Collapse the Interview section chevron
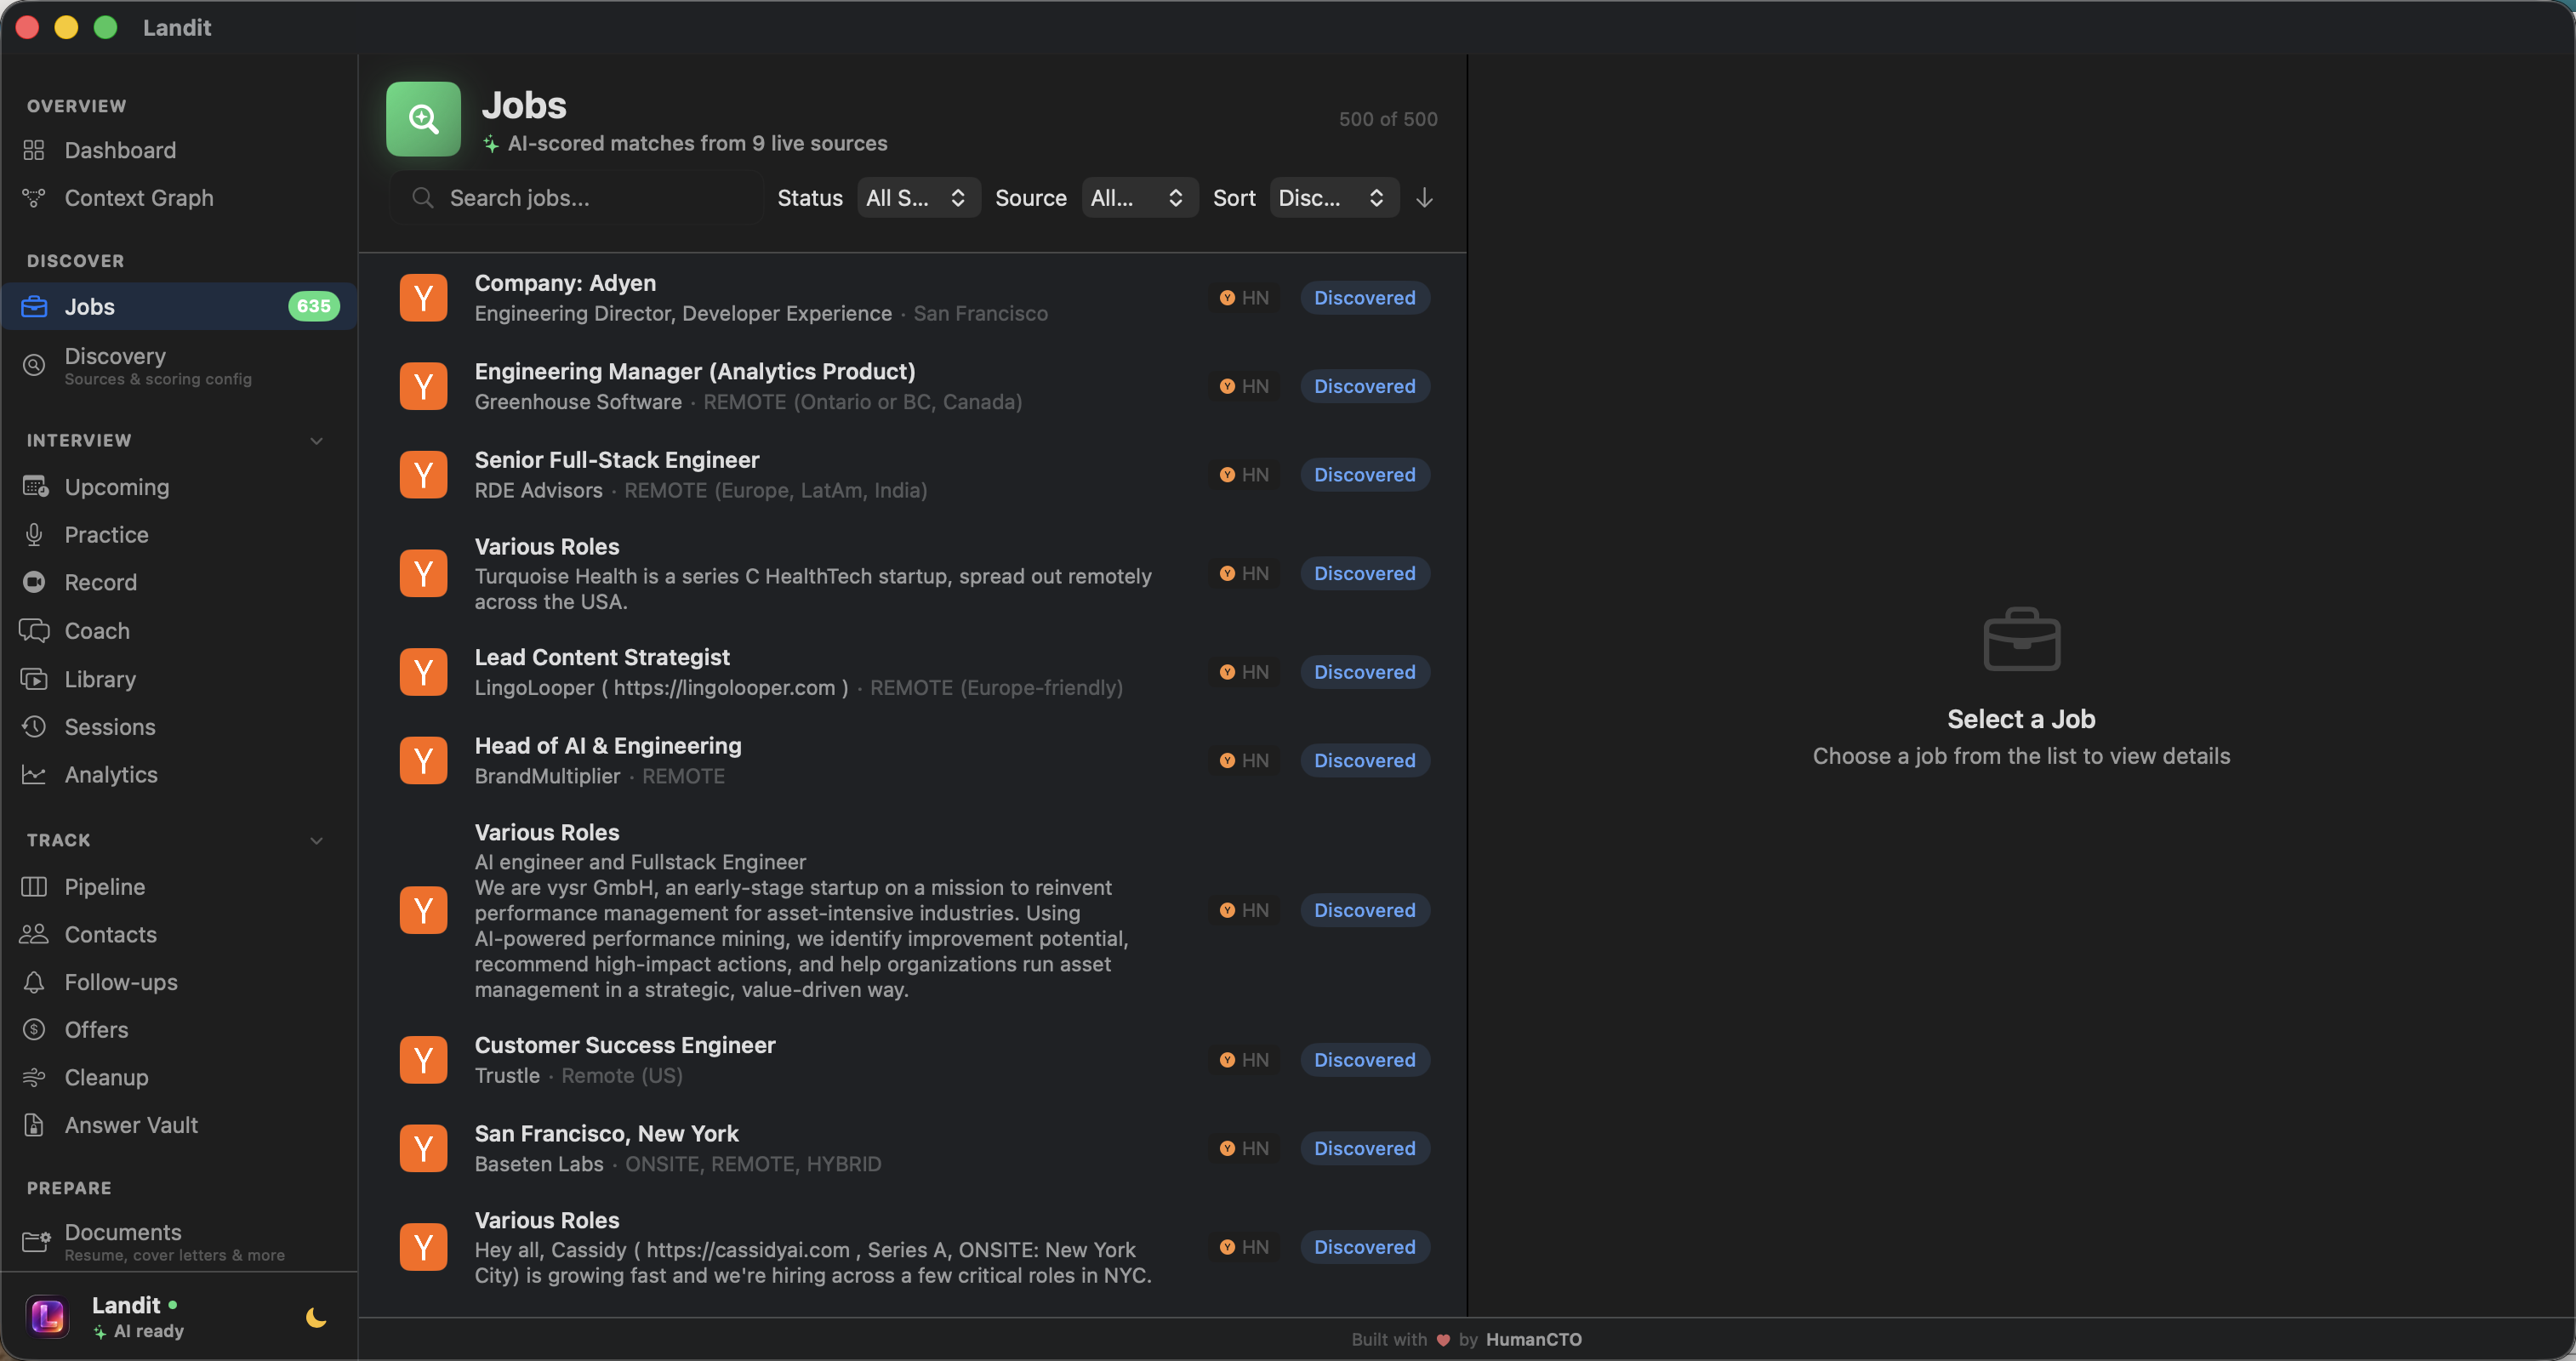This screenshot has width=2576, height=1361. click(x=316, y=441)
